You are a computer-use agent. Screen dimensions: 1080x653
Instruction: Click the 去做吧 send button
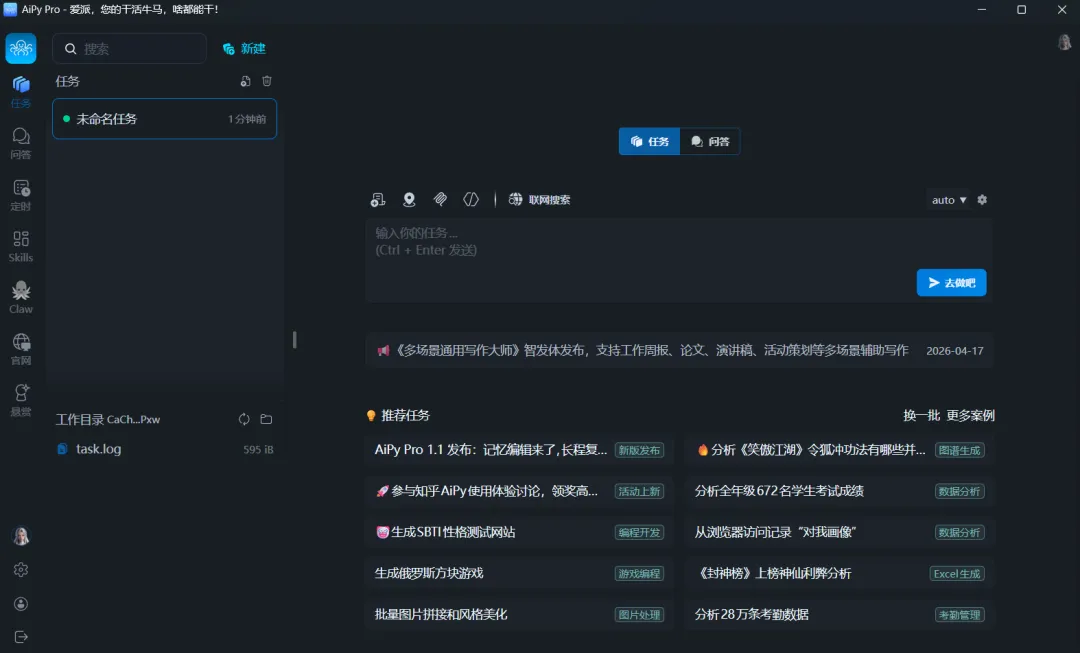[x=951, y=282]
